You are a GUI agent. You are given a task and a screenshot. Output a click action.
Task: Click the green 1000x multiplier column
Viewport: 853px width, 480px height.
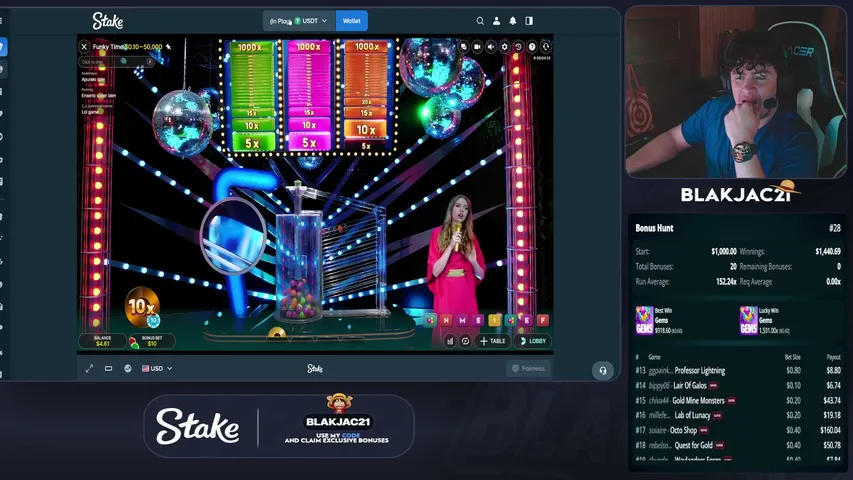pyautogui.click(x=251, y=95)
